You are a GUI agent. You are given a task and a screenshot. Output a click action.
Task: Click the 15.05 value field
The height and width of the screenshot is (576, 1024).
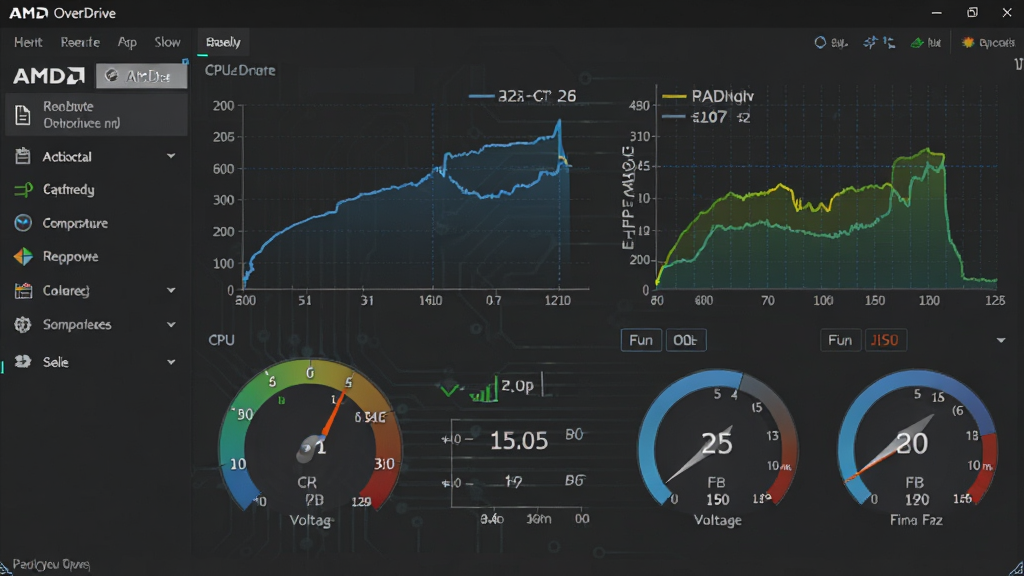point(519,441)
